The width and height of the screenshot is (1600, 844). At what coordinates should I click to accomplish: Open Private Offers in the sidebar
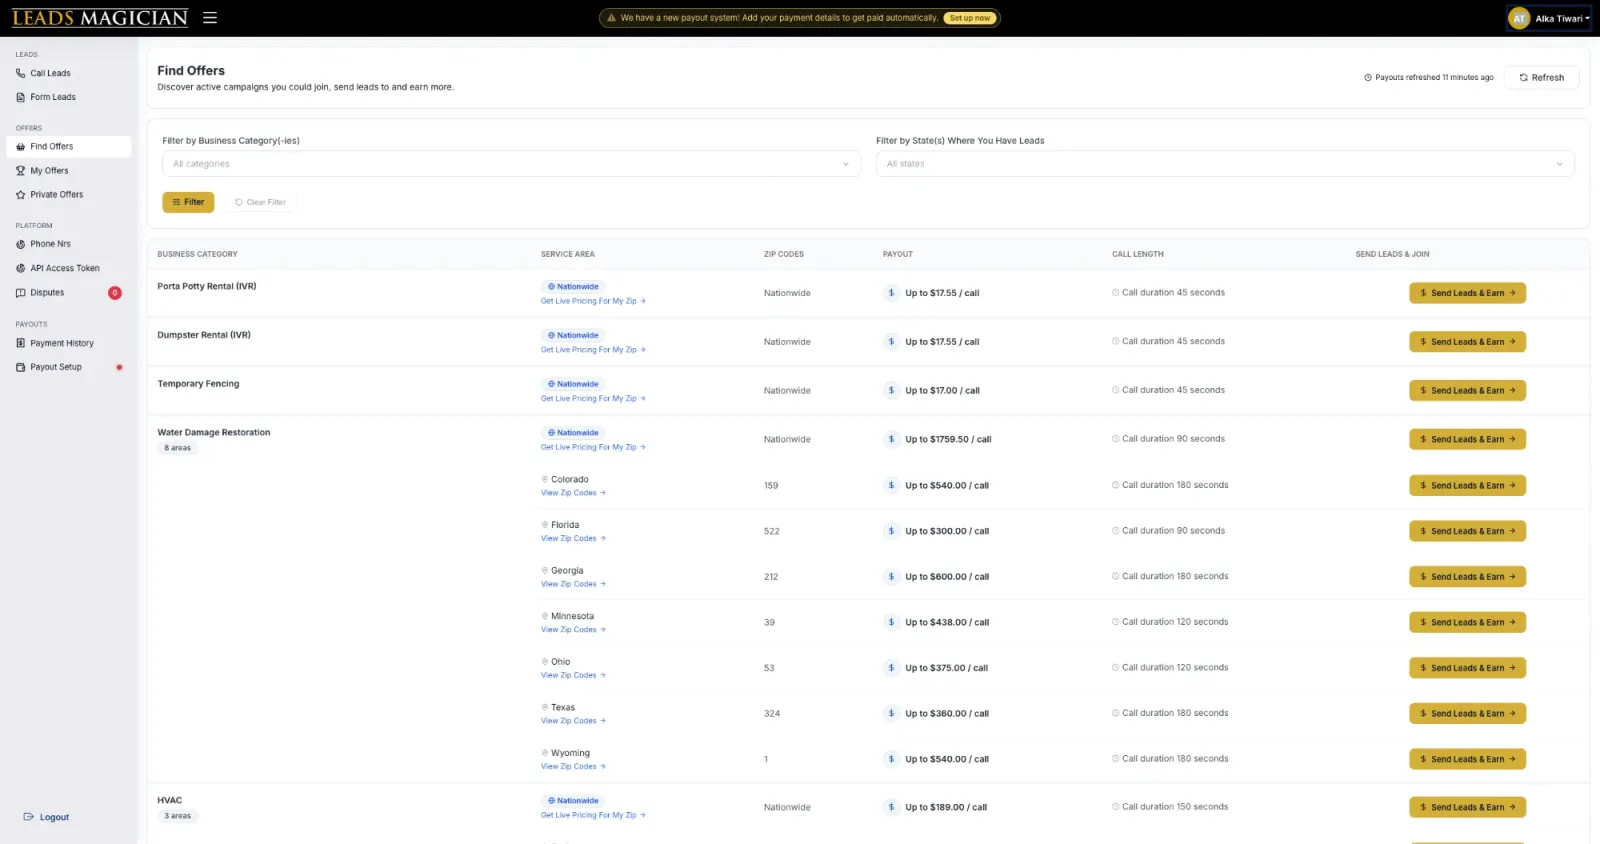57,195
